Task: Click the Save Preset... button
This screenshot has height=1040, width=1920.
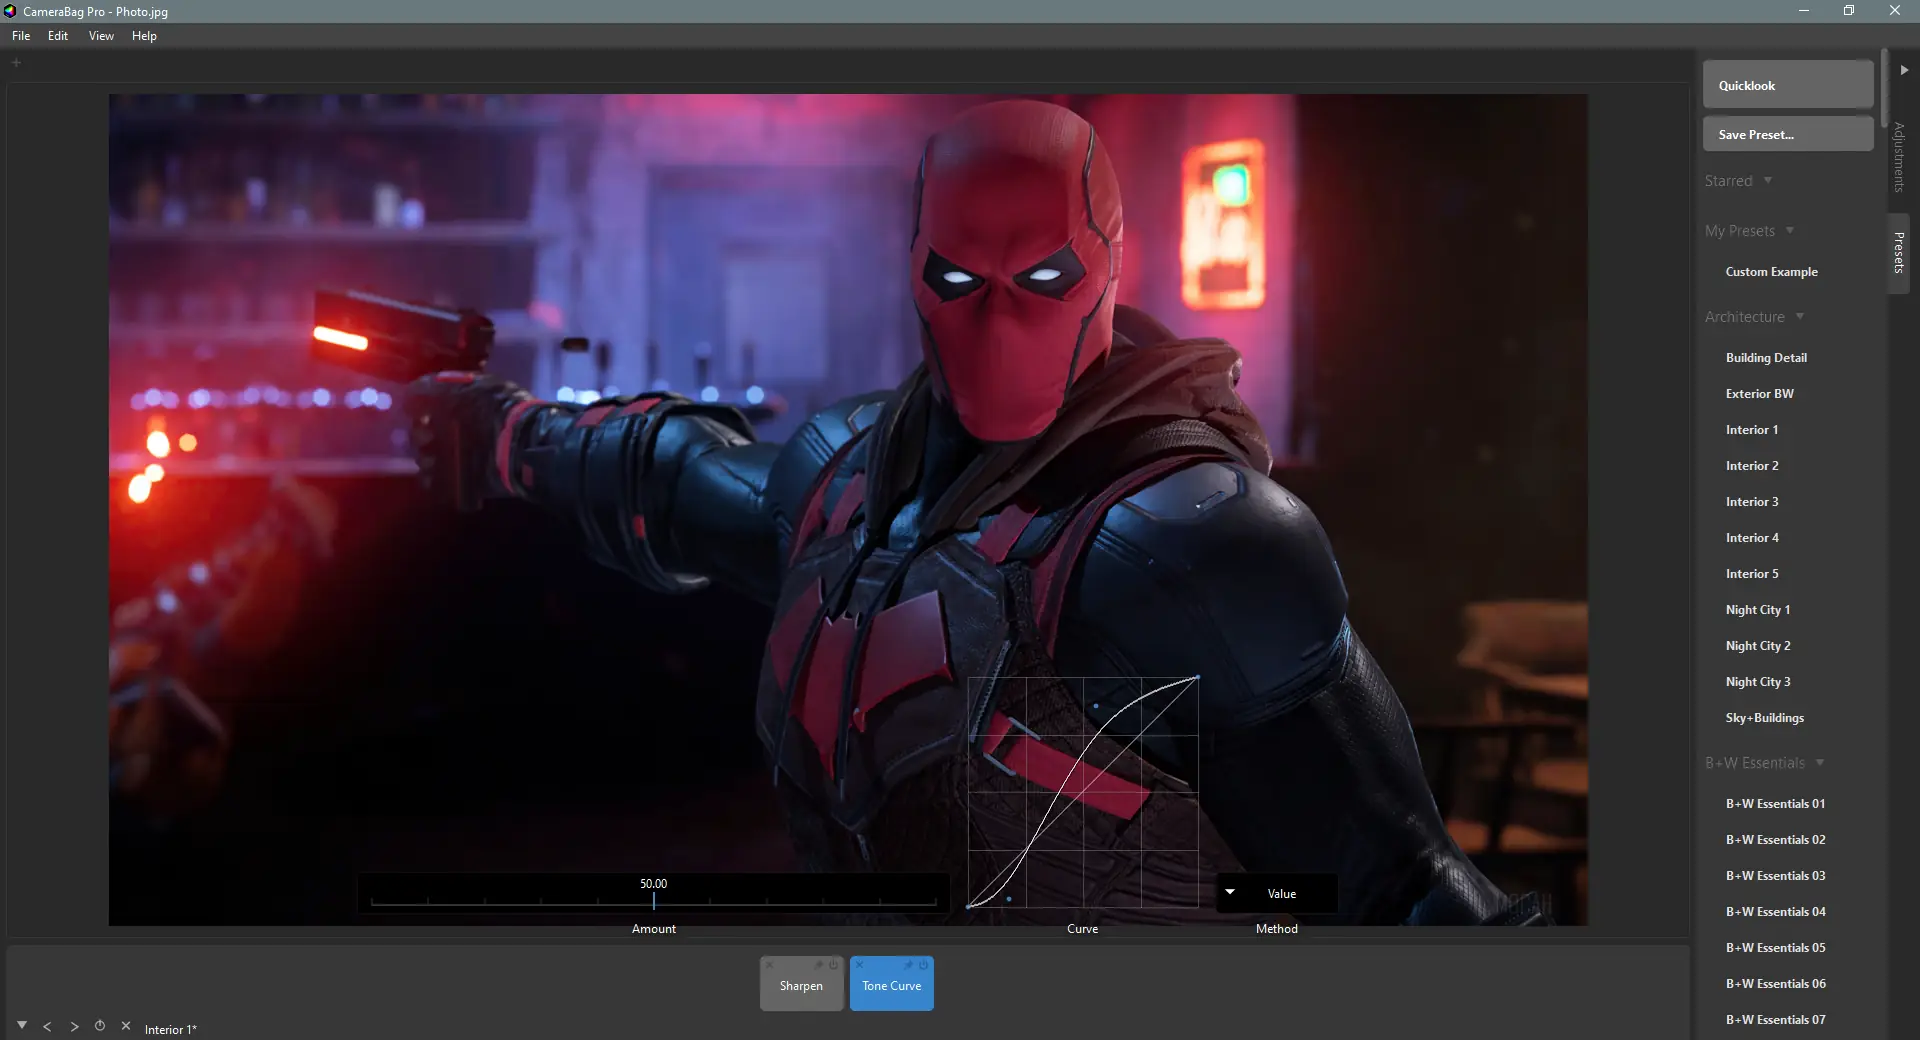Action: tap(1787, 135)
